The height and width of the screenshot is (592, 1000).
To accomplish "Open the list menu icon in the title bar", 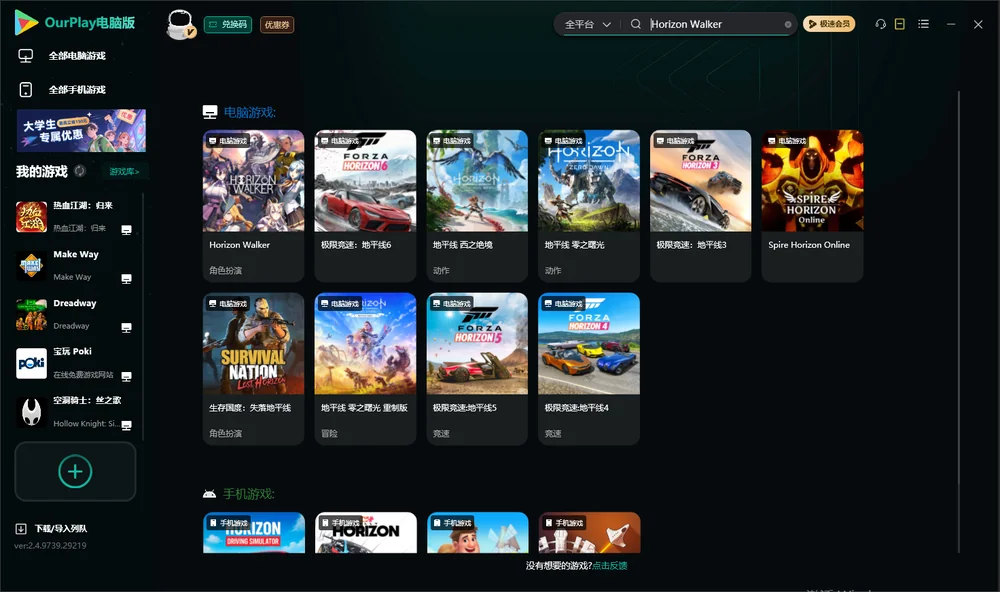I will pyautogui.click(x=923, y=24).
